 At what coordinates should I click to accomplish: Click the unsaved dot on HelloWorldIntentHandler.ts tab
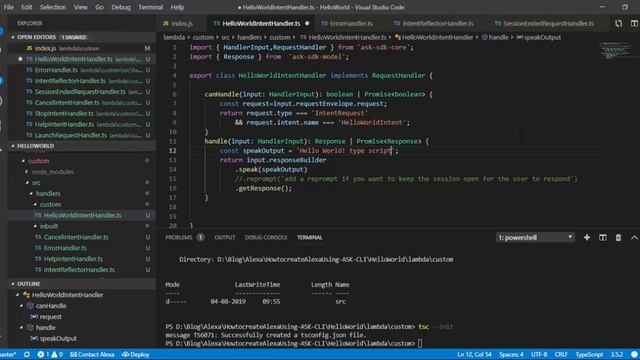307,23
